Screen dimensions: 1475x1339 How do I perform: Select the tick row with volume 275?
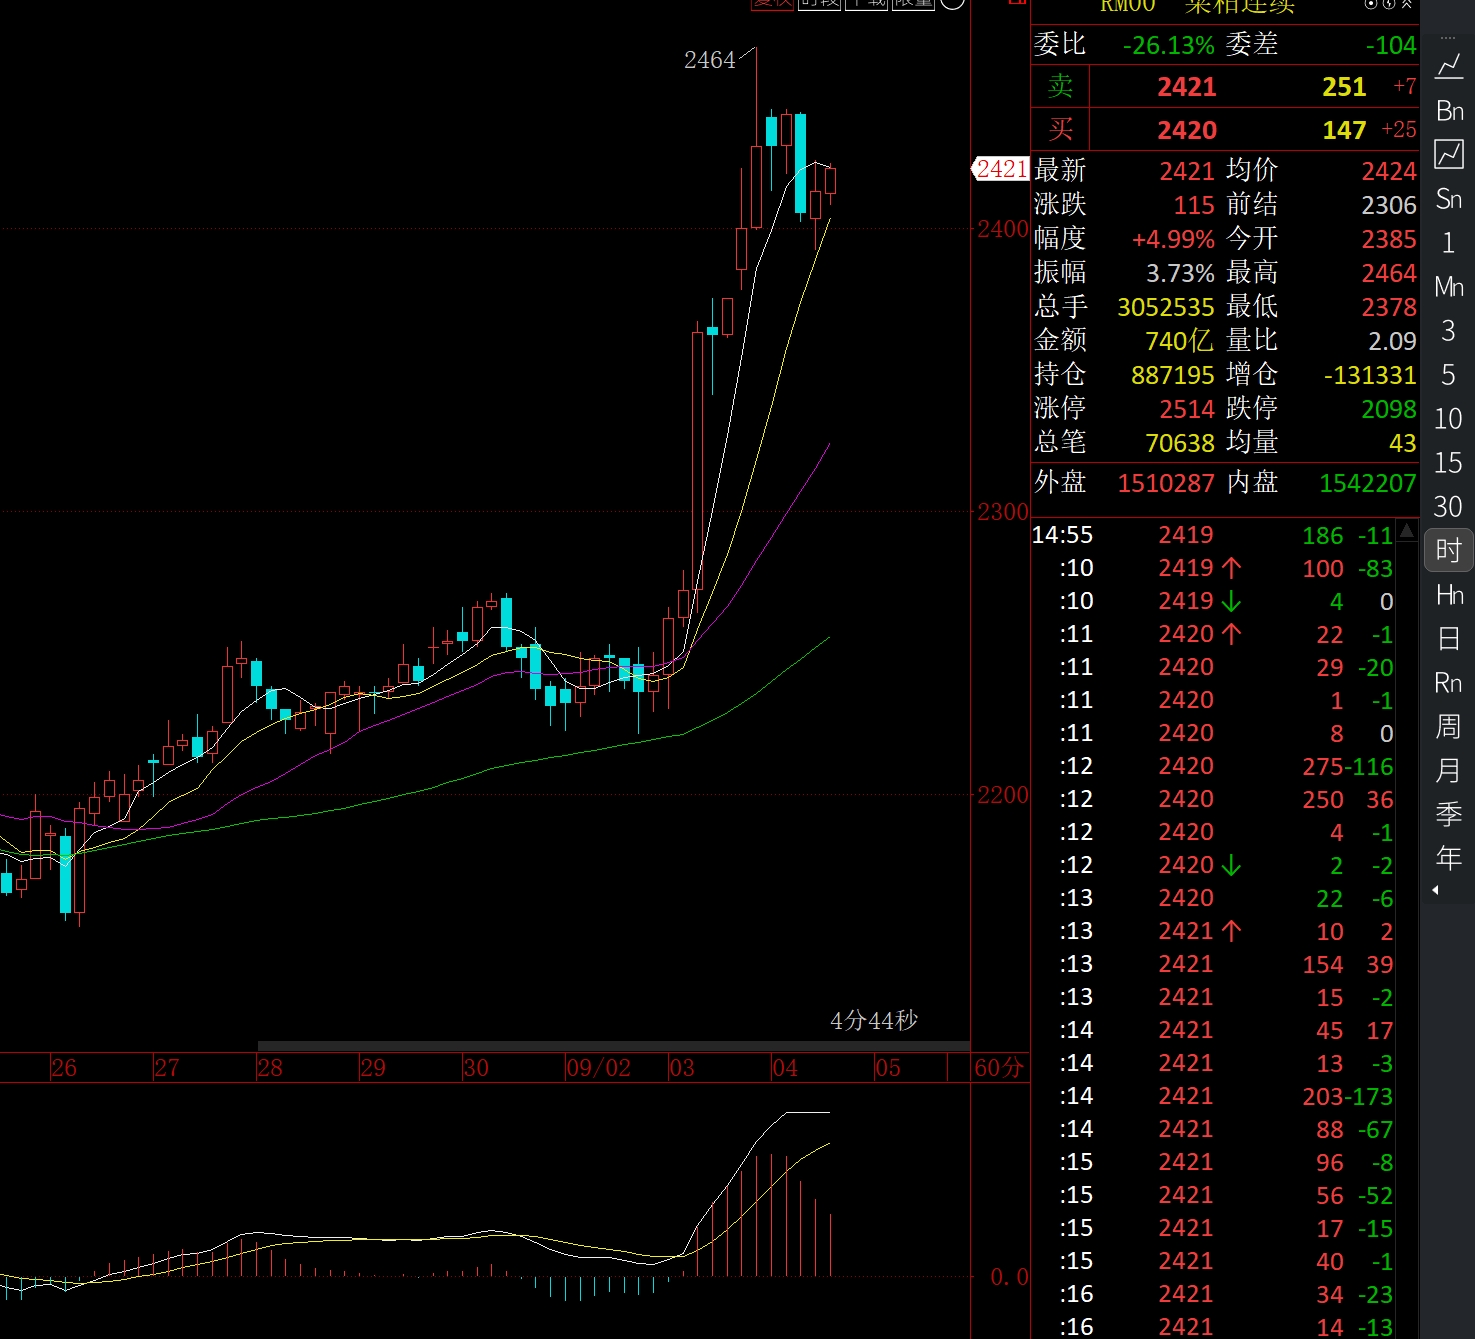coord(1213,766)
